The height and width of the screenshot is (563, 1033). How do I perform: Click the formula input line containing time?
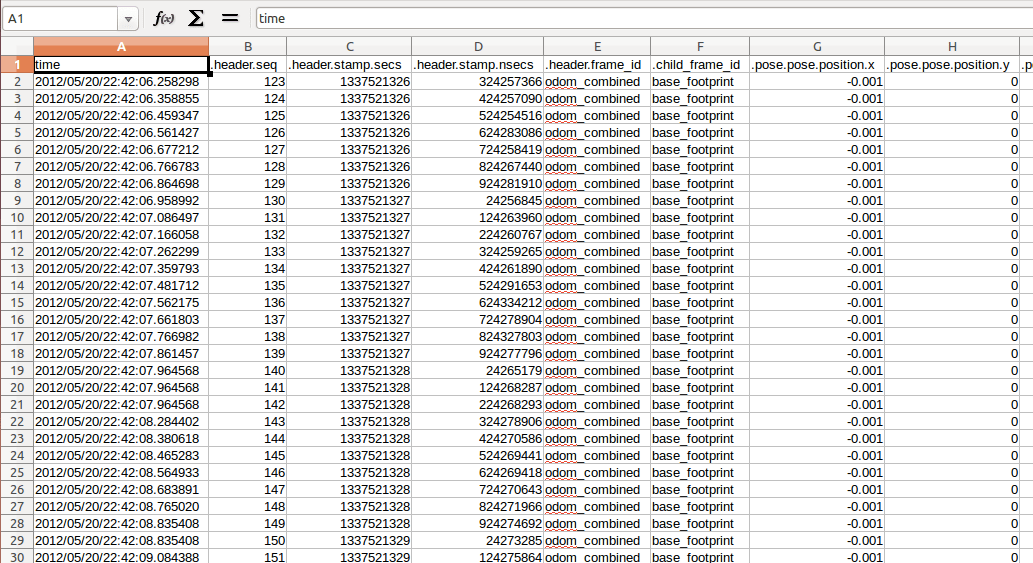pyautogui.click(x=644, y=18)
